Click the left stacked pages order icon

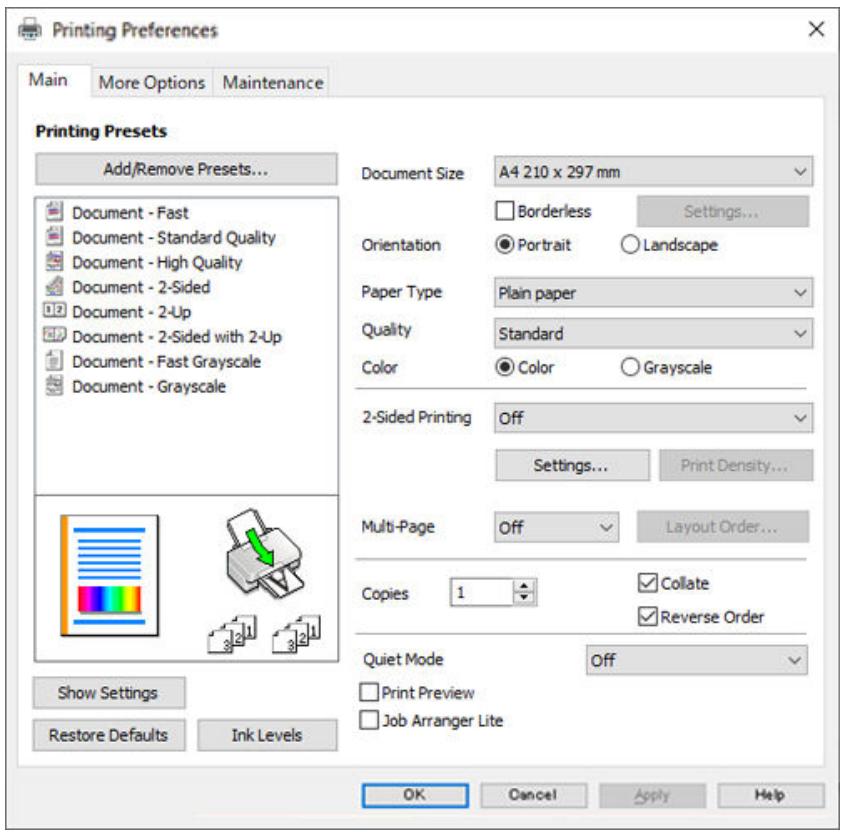coord(232,634)
